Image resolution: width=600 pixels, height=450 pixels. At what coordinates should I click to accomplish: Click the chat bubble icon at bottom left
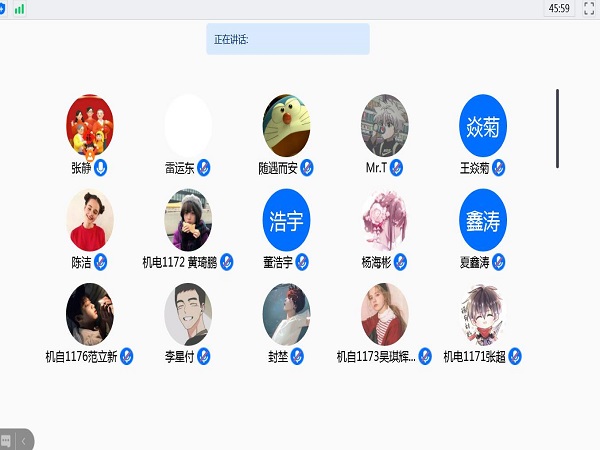[5, 440]
